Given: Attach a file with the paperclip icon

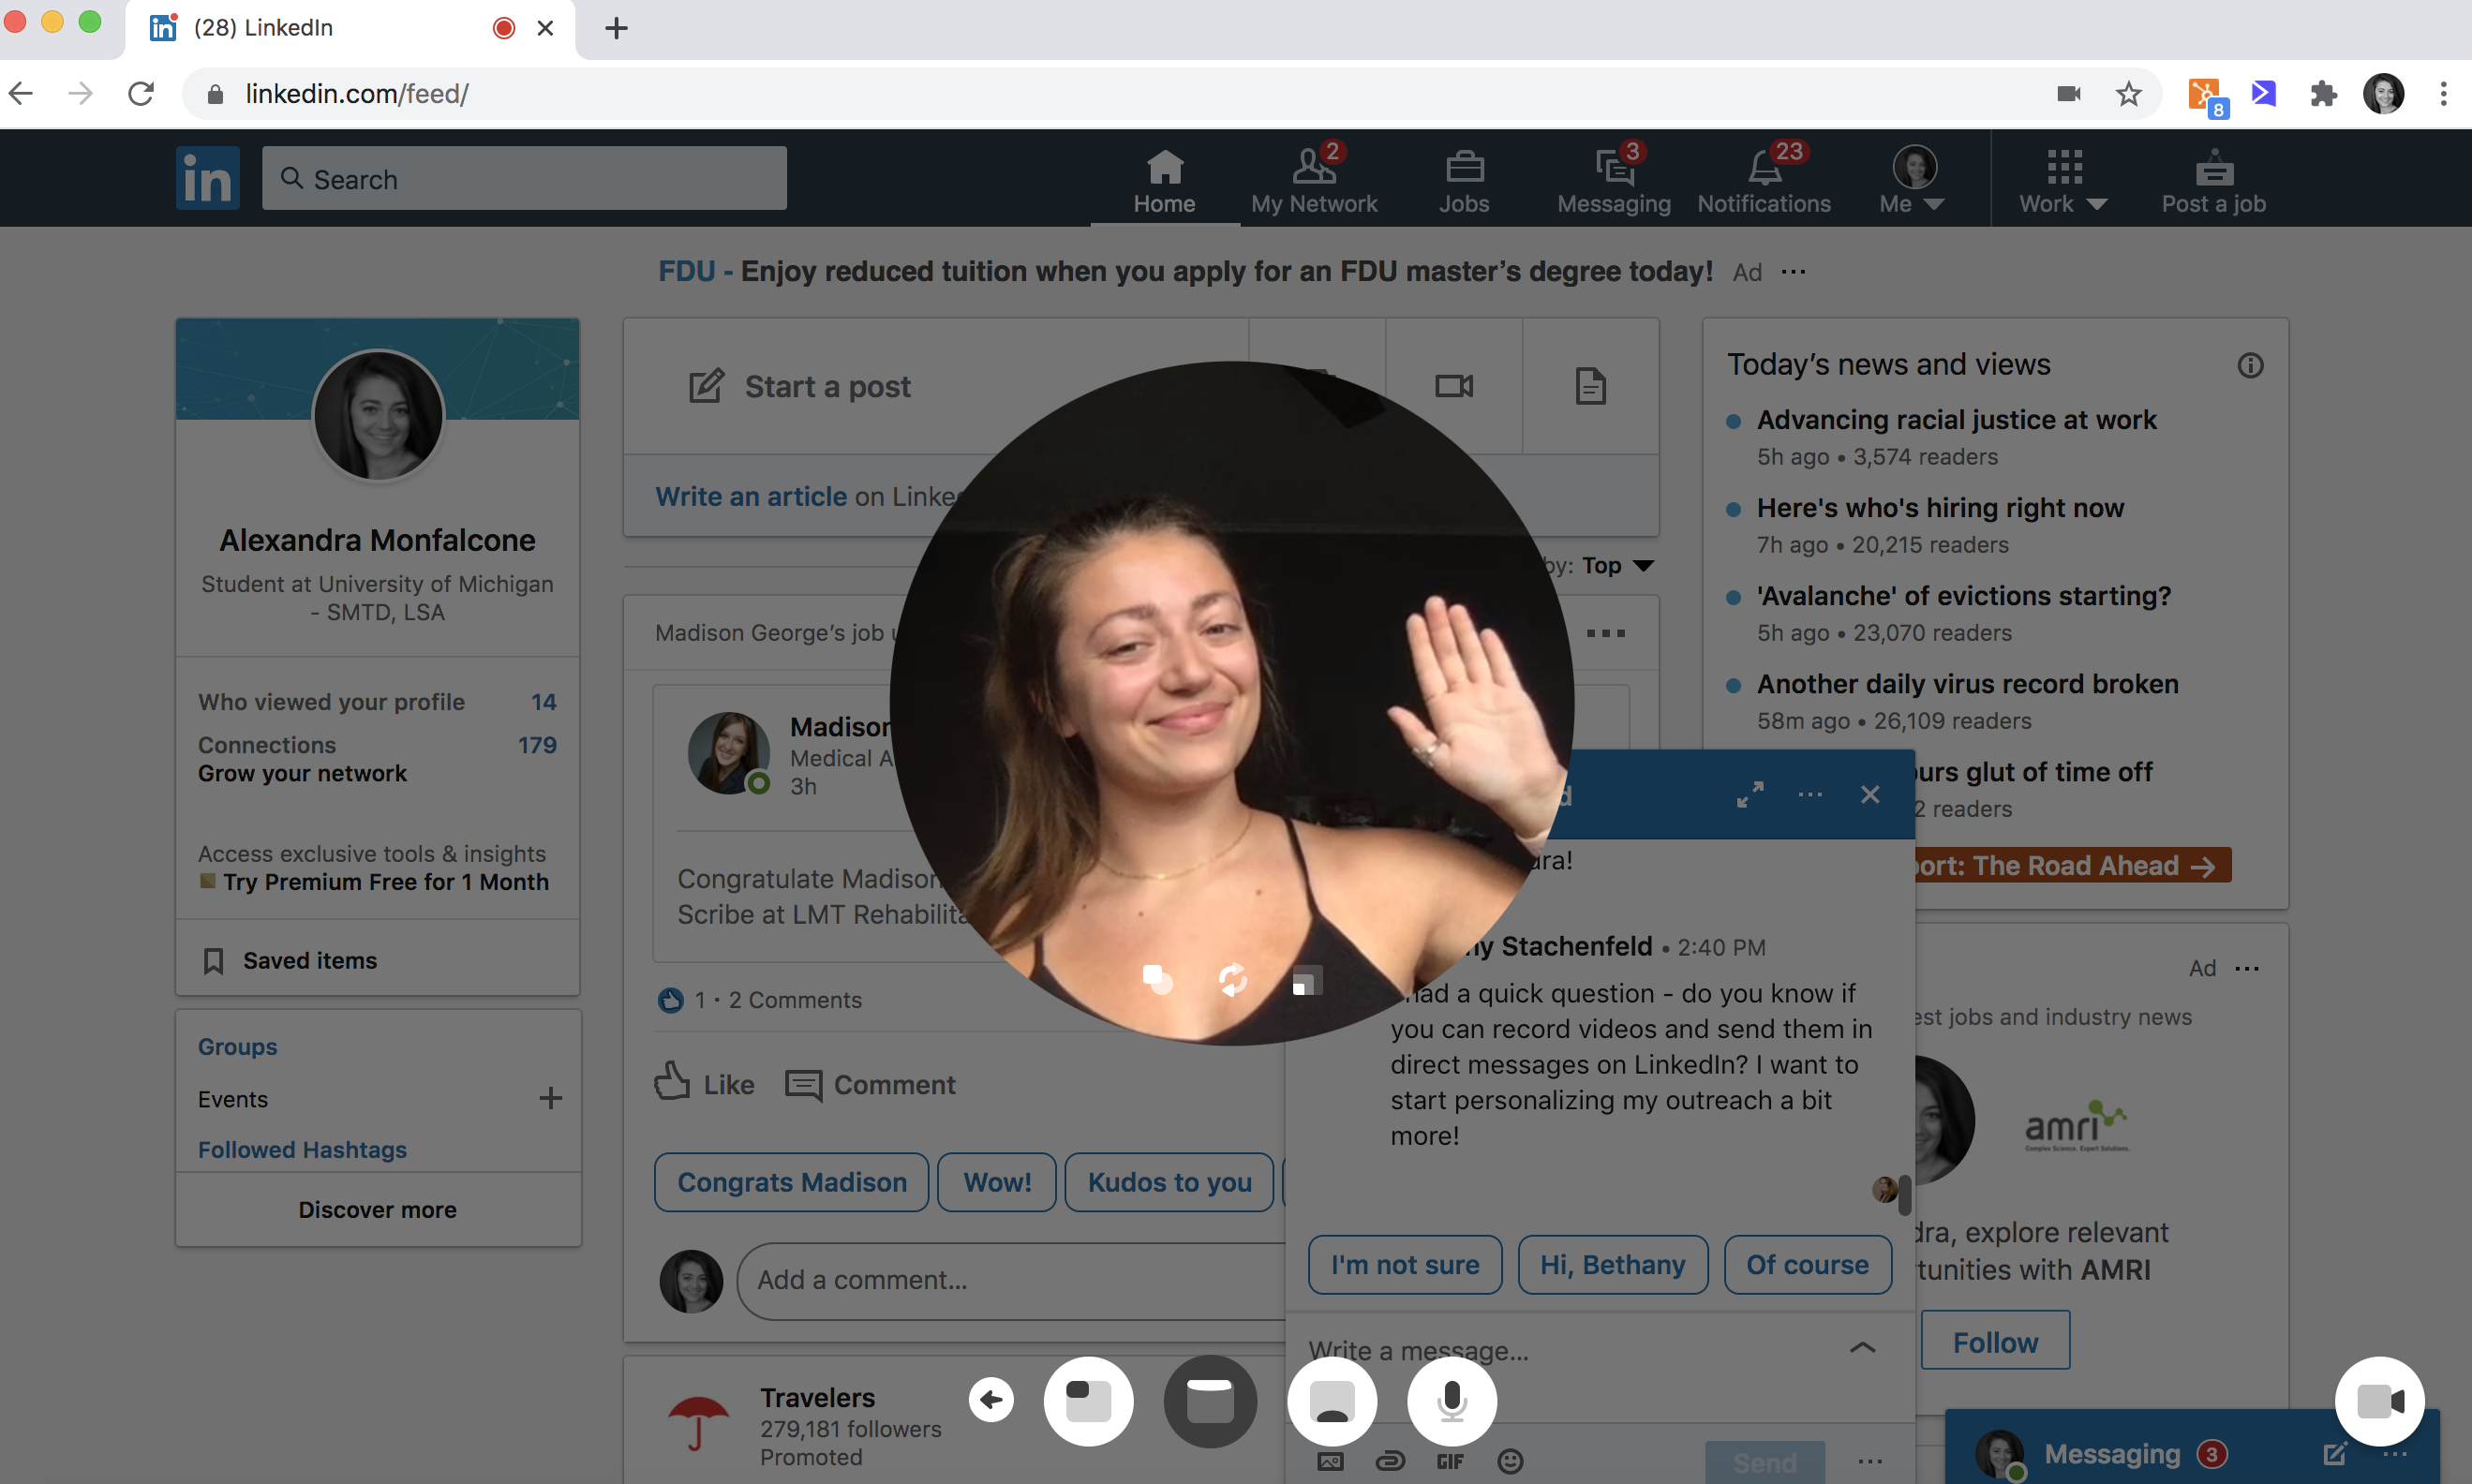Looking at the screenshot, I should [x=1390, y=1461].
